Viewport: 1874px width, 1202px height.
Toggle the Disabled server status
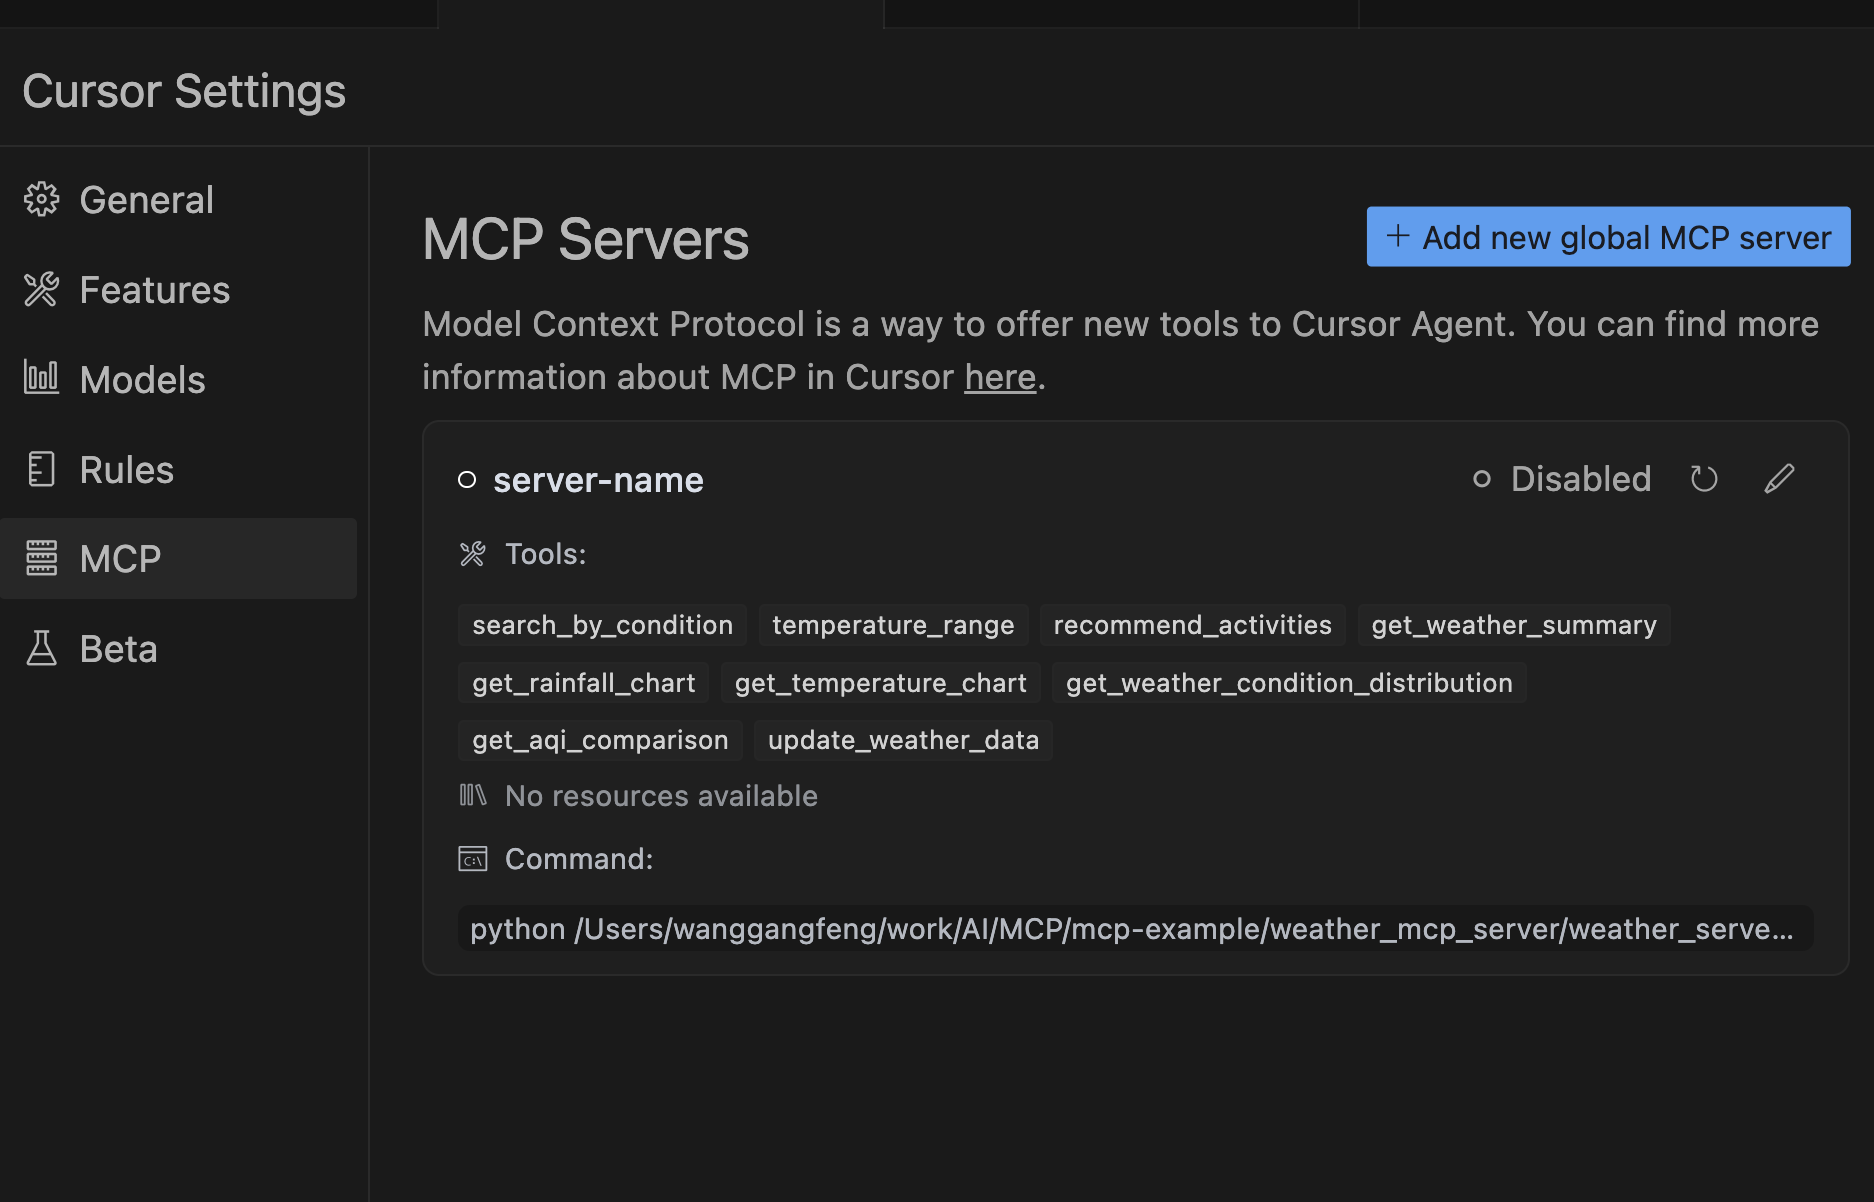1562,479
